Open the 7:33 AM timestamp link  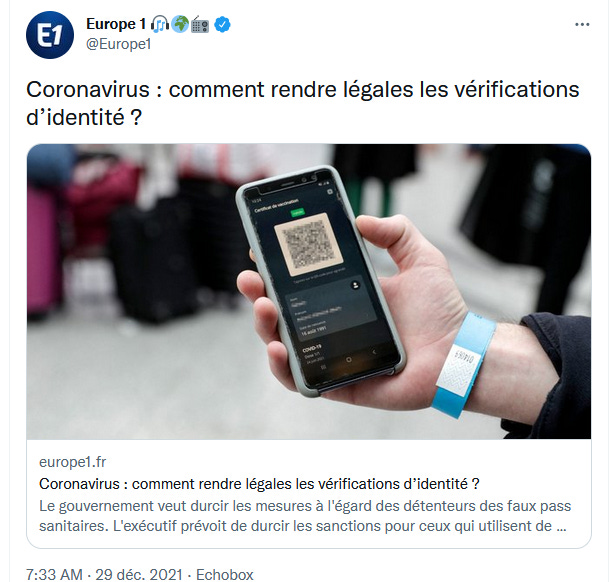point(54,574)
